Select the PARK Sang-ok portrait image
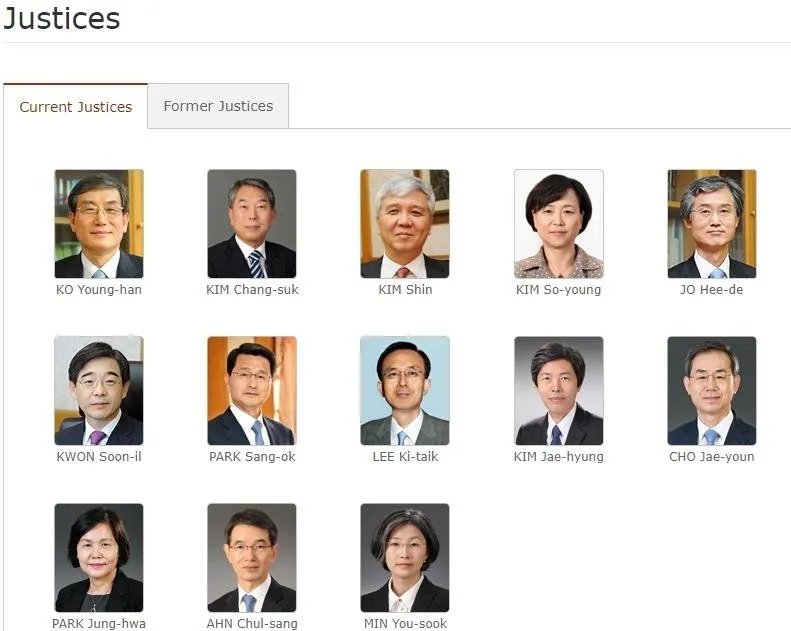The image size is (791, 631). 252,390
